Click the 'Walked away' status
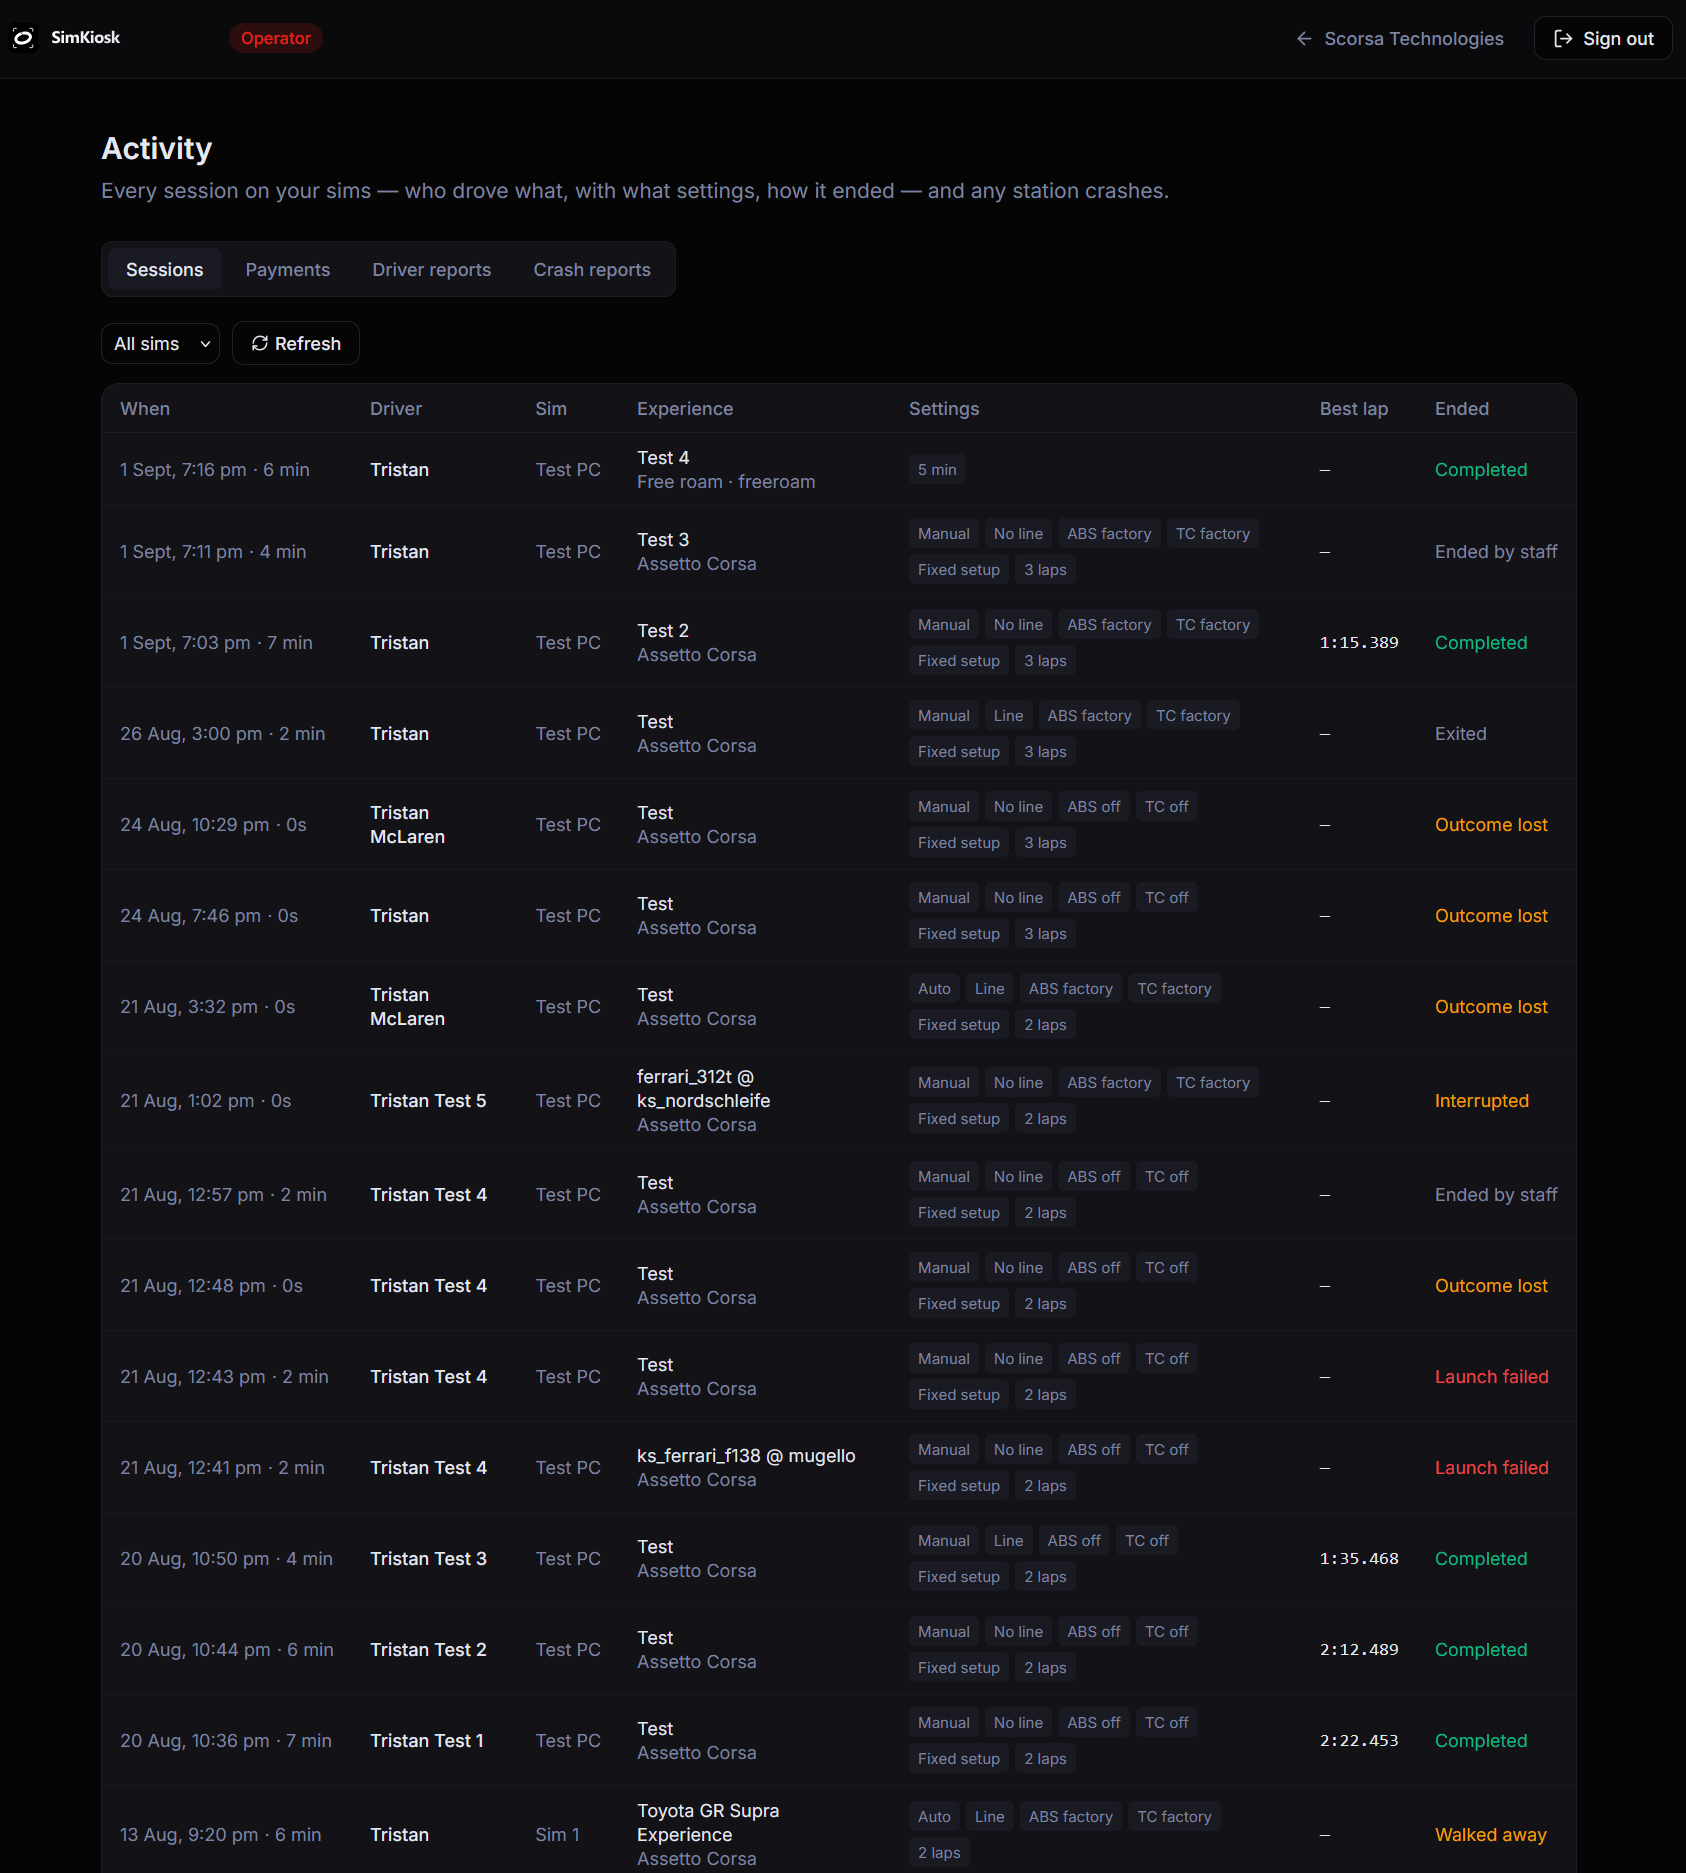Viewport: 1686px width, 1873px height. tap(1491, 1835)
